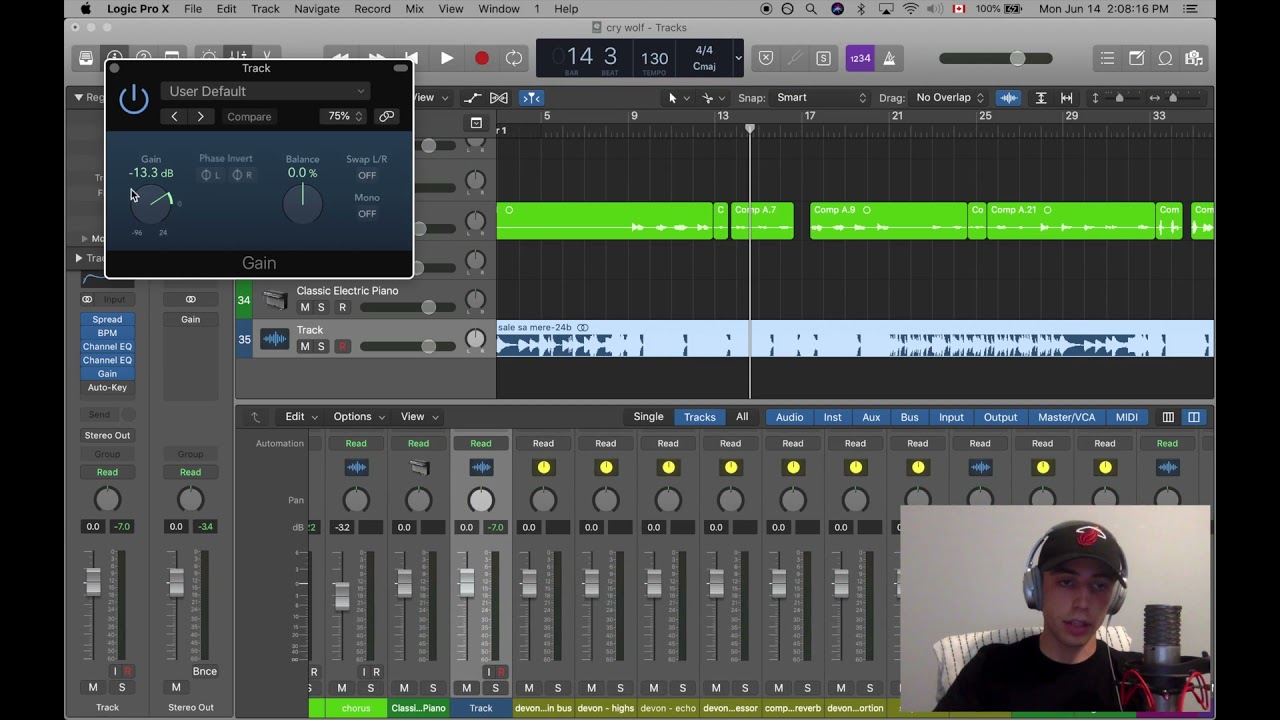This screenshot has height=720, width=1280.
Task: Toggle the count-in 1234 button
Action: pos(860,58)
